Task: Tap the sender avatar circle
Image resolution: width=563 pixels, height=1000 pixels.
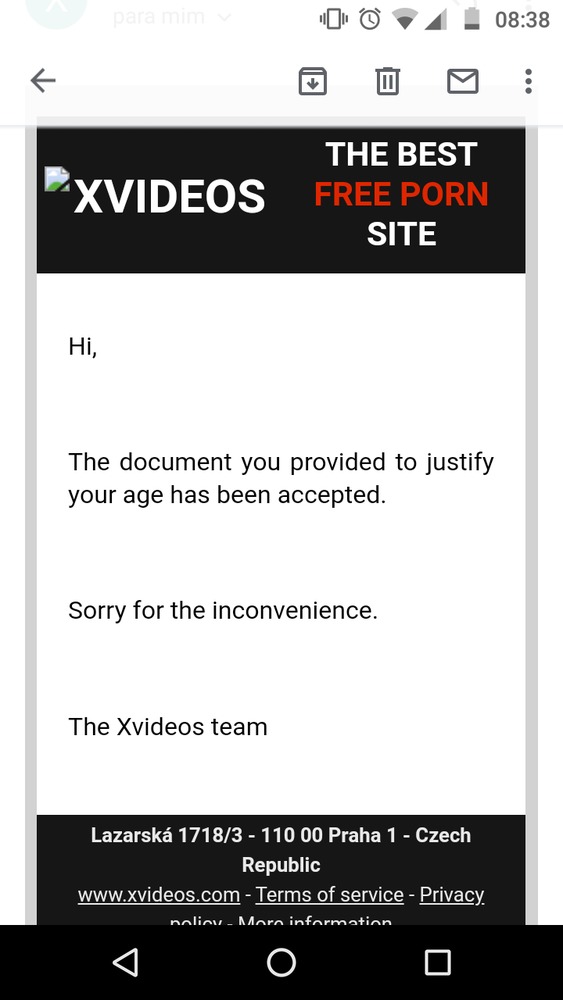Action: point(56,11)
